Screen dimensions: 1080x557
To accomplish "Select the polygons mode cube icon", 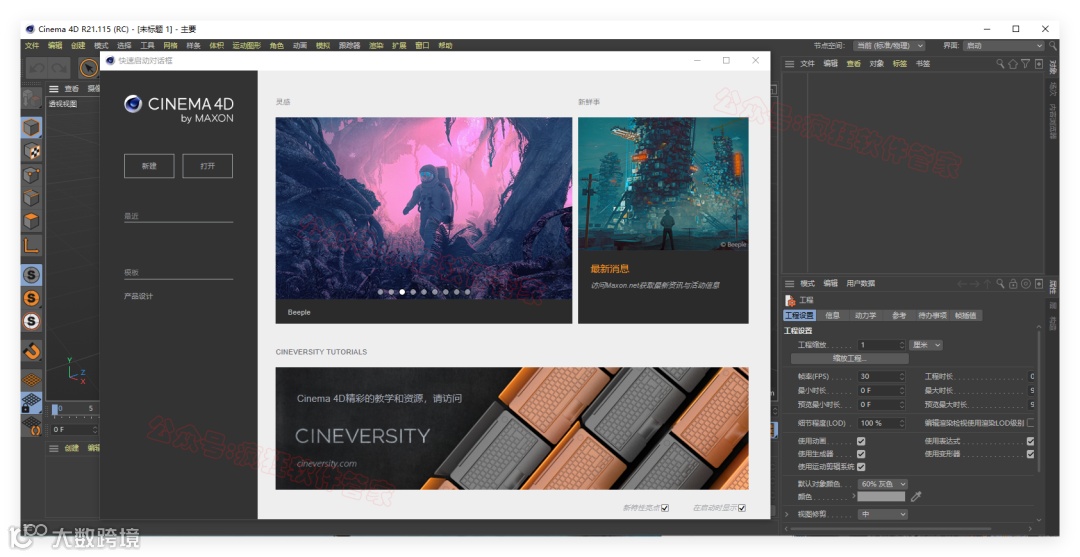I will pos(32,222).
